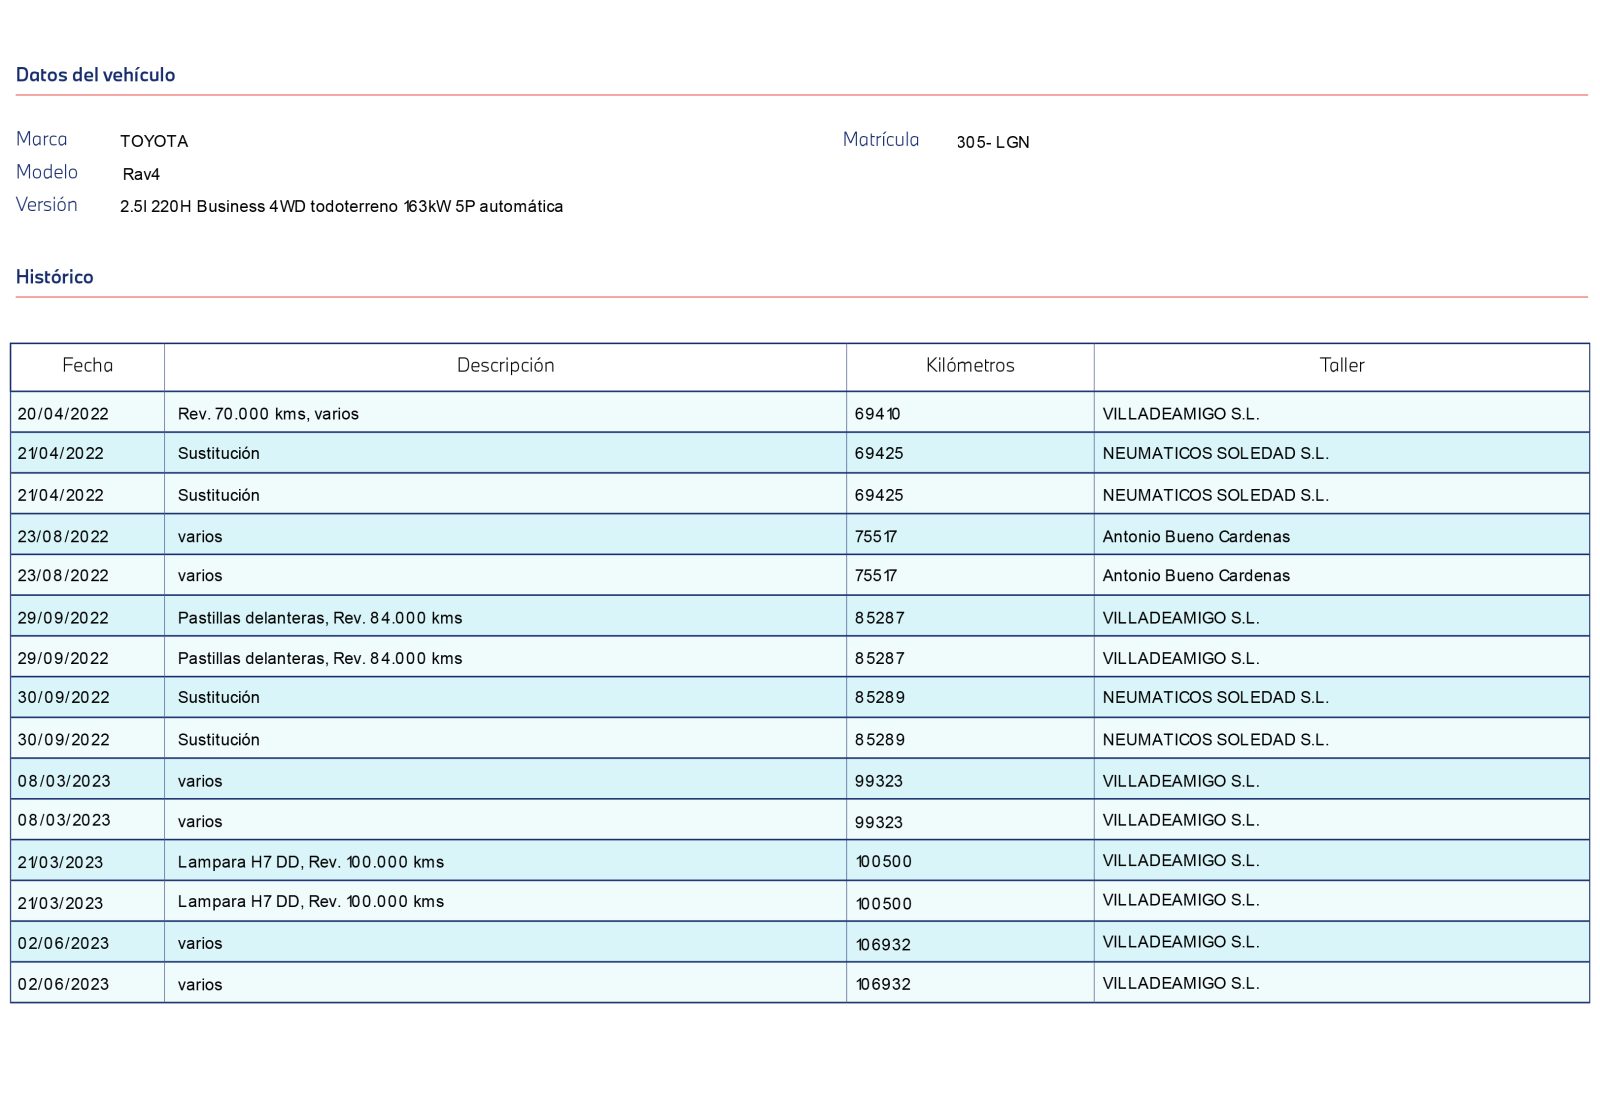Image resolution: width=1600 pixels, height=1117 pixels.
Task: Click the Rav4 model value
Action: point(141,174)
